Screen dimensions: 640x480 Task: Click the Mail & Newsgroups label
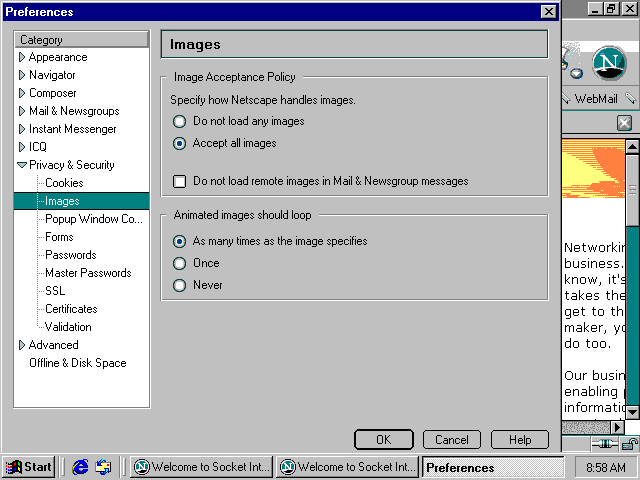74,111
